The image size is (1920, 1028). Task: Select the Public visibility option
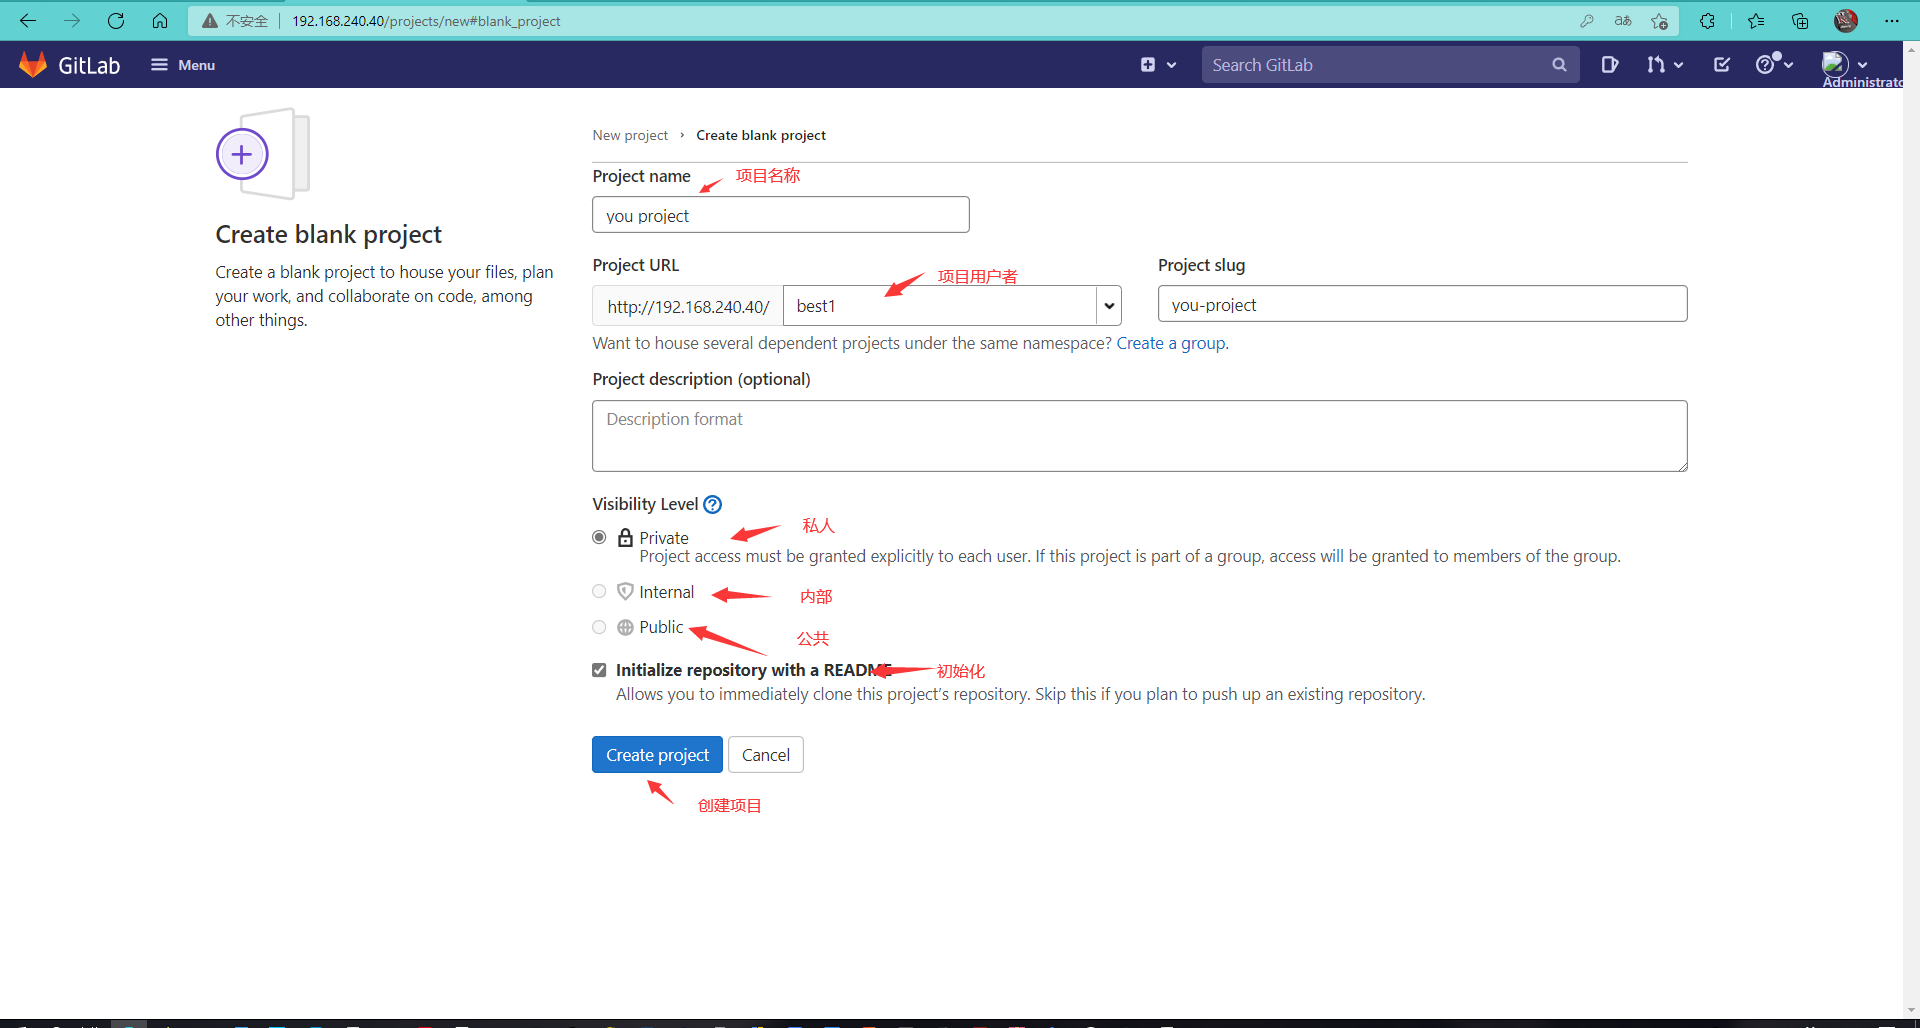599,627
